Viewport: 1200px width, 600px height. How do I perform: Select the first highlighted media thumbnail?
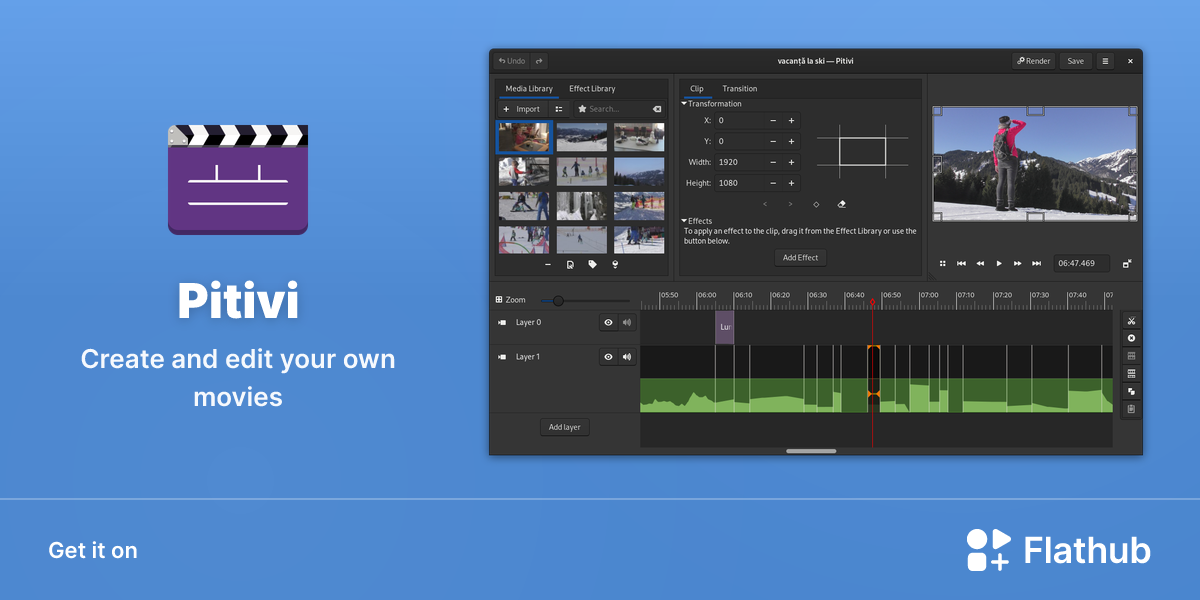pyautogui.click(x=524, y=137)
